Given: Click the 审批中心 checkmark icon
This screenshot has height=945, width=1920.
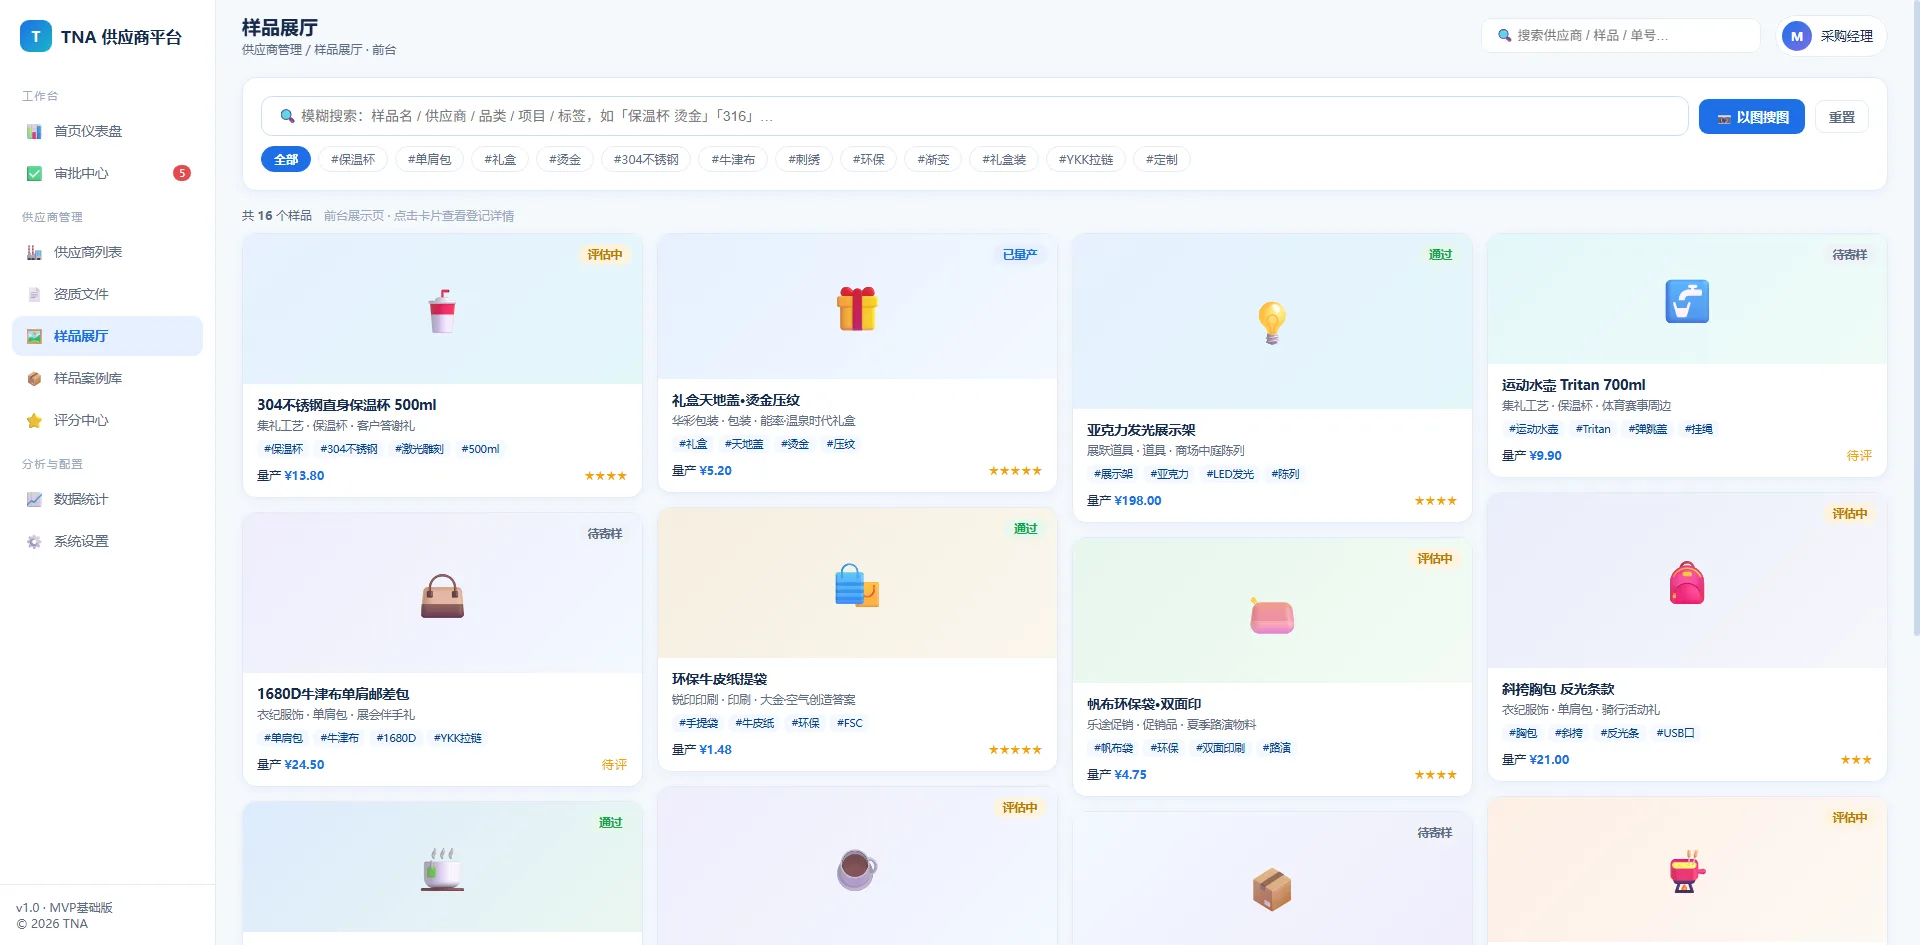Looking at the screenshot, I should pyautogui.click(x=34, y=174).
